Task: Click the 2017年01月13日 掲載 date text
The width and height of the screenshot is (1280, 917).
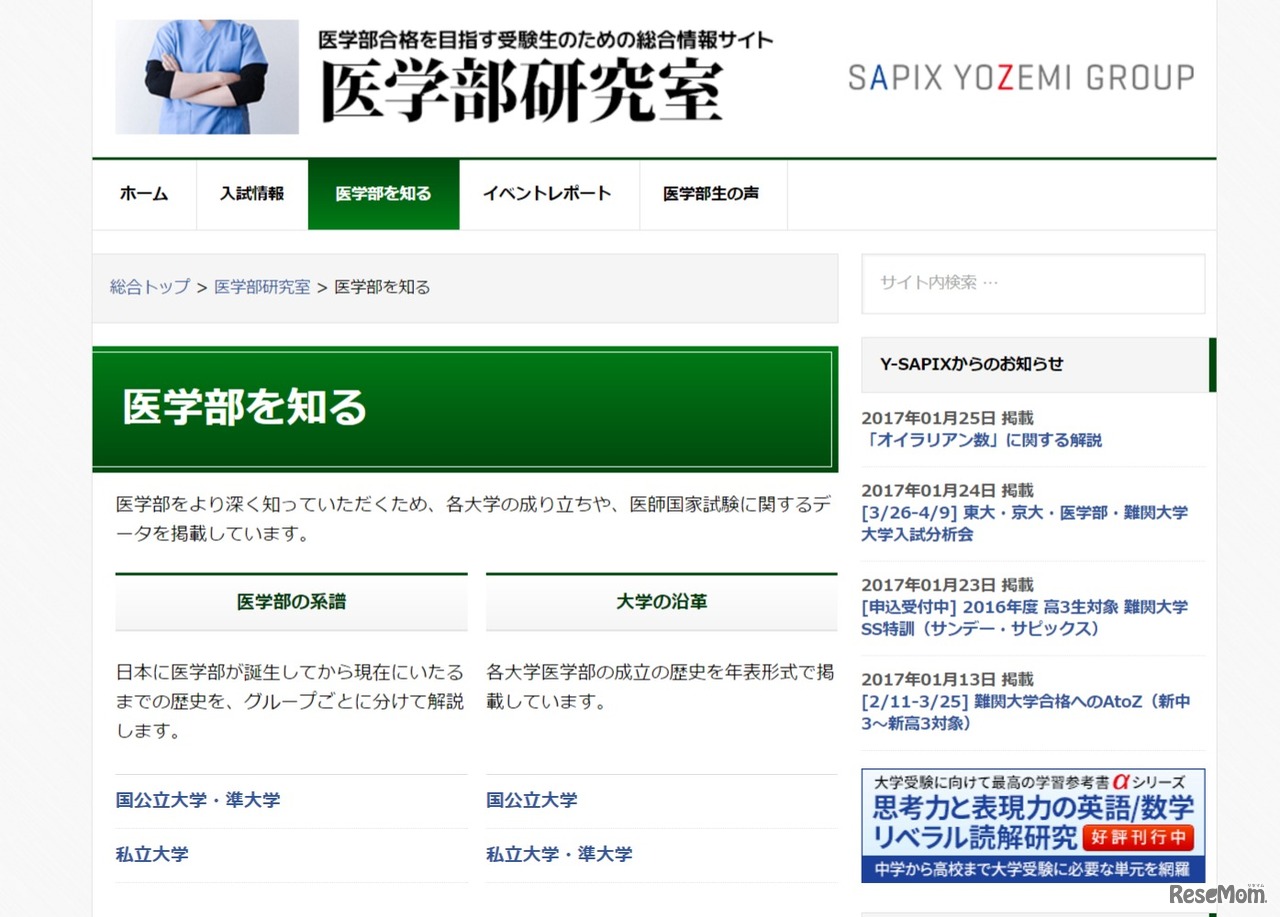Action: click(x=948, y=679)
